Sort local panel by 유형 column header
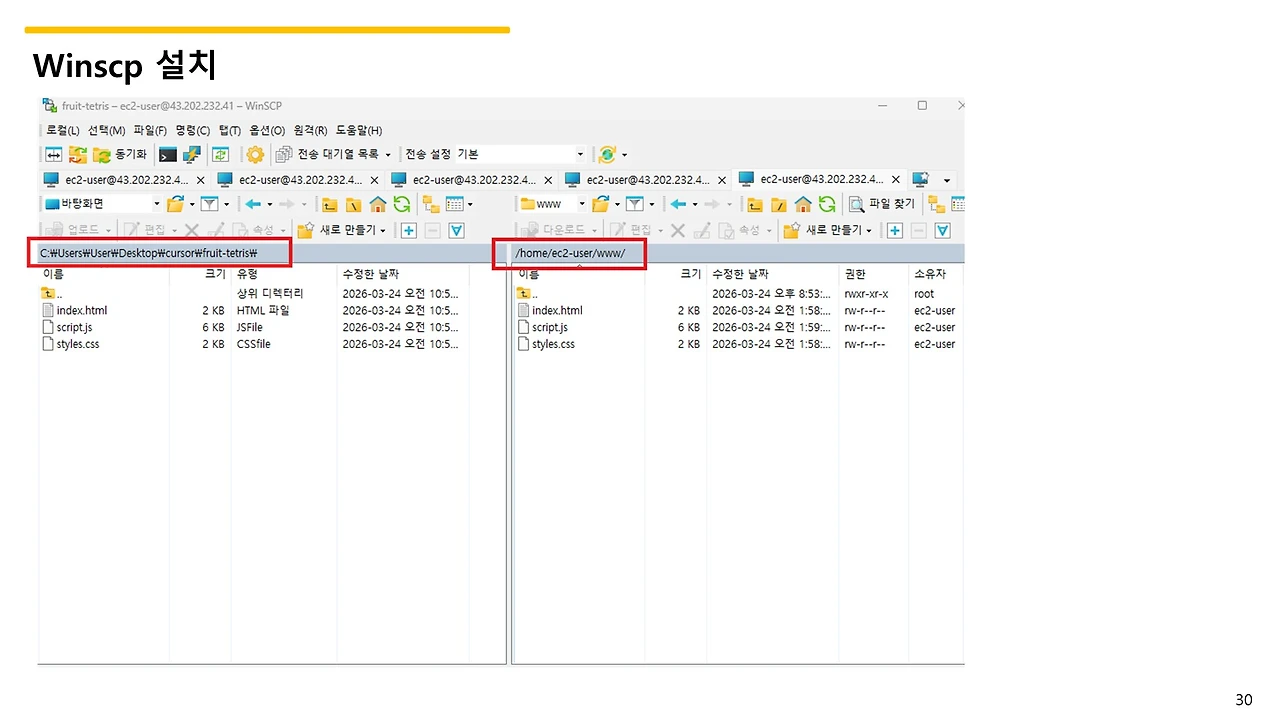Screen dimensions: 1280x720 pyautogui.click(x=283, y=274)
